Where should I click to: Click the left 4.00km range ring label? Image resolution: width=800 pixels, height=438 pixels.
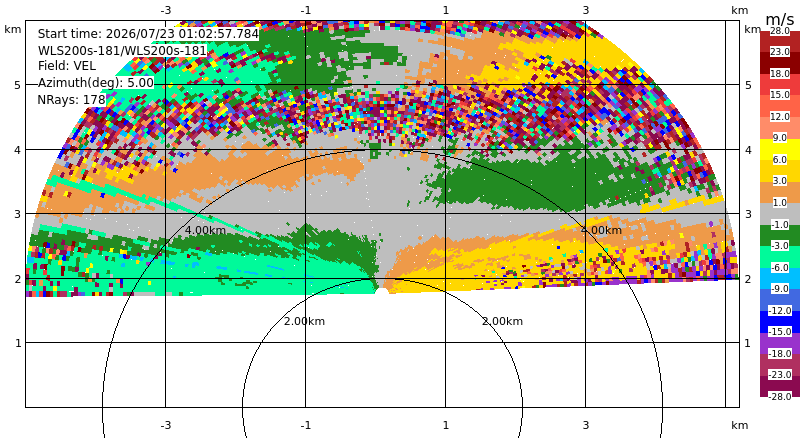(x=205, y=230)
